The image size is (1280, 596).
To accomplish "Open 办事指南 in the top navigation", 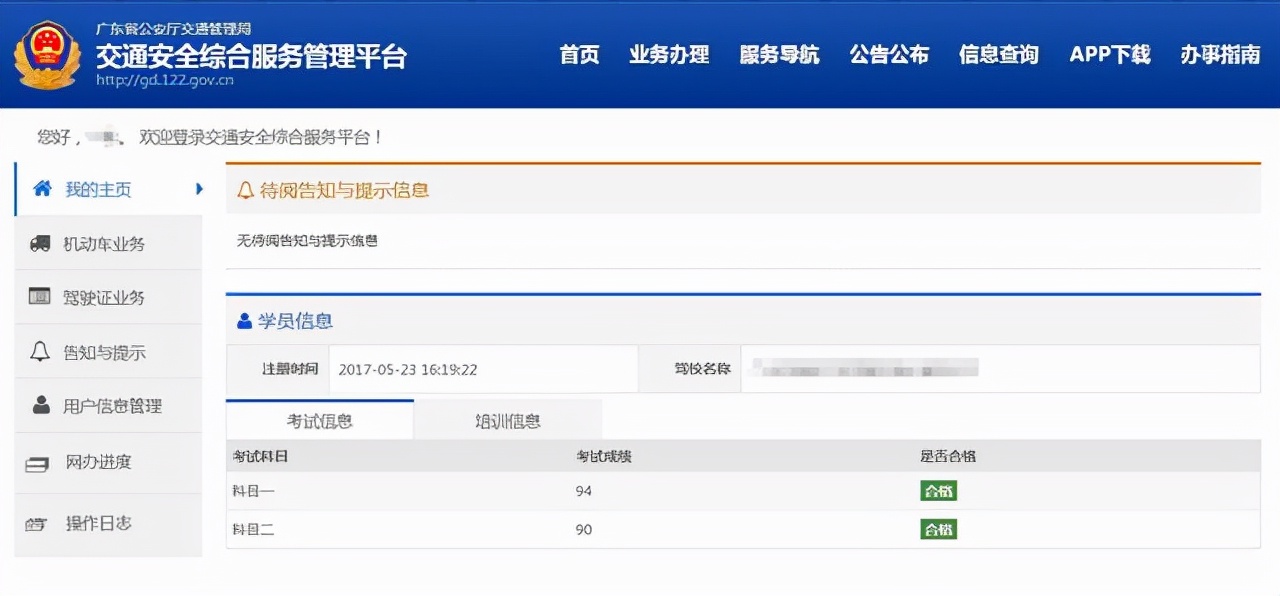I will click(x=1220, y=54).
